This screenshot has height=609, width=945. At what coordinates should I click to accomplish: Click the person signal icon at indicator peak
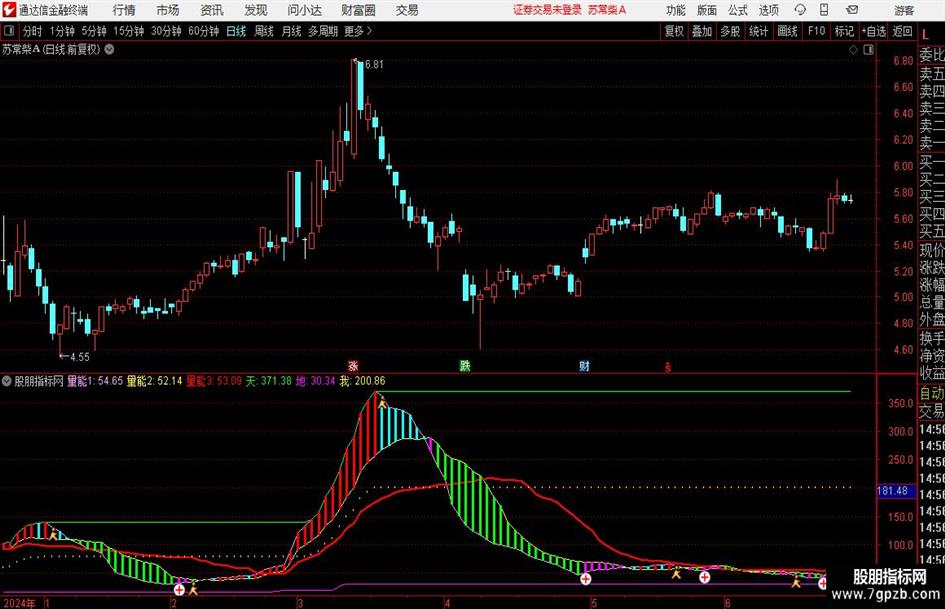tap(382, 401)
